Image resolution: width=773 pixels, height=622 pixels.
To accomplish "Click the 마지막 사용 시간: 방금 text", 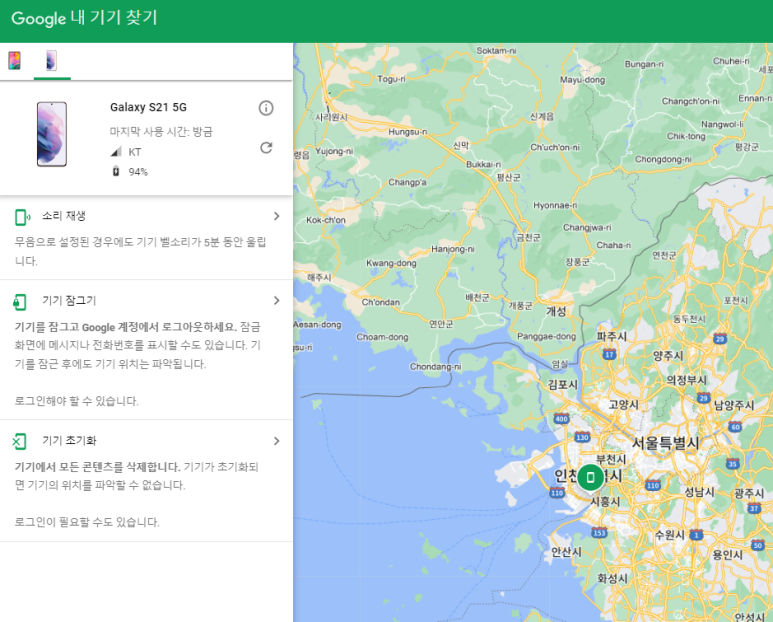I will pyautogui.click(x=161, y=132).
